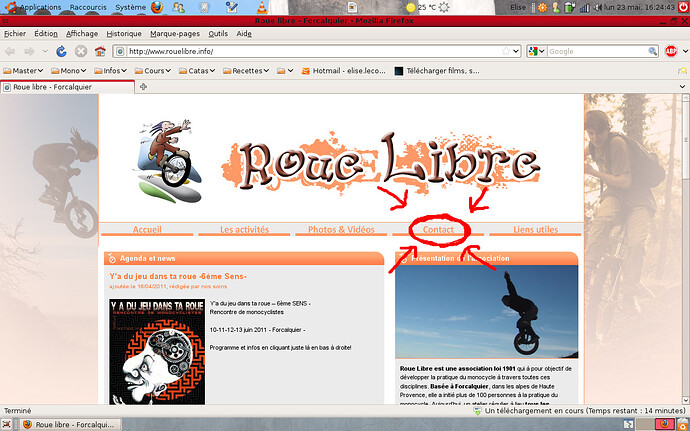Click the Adblock Plus ABP icon
Screen dimensions: 690x431
click(674, 51)
